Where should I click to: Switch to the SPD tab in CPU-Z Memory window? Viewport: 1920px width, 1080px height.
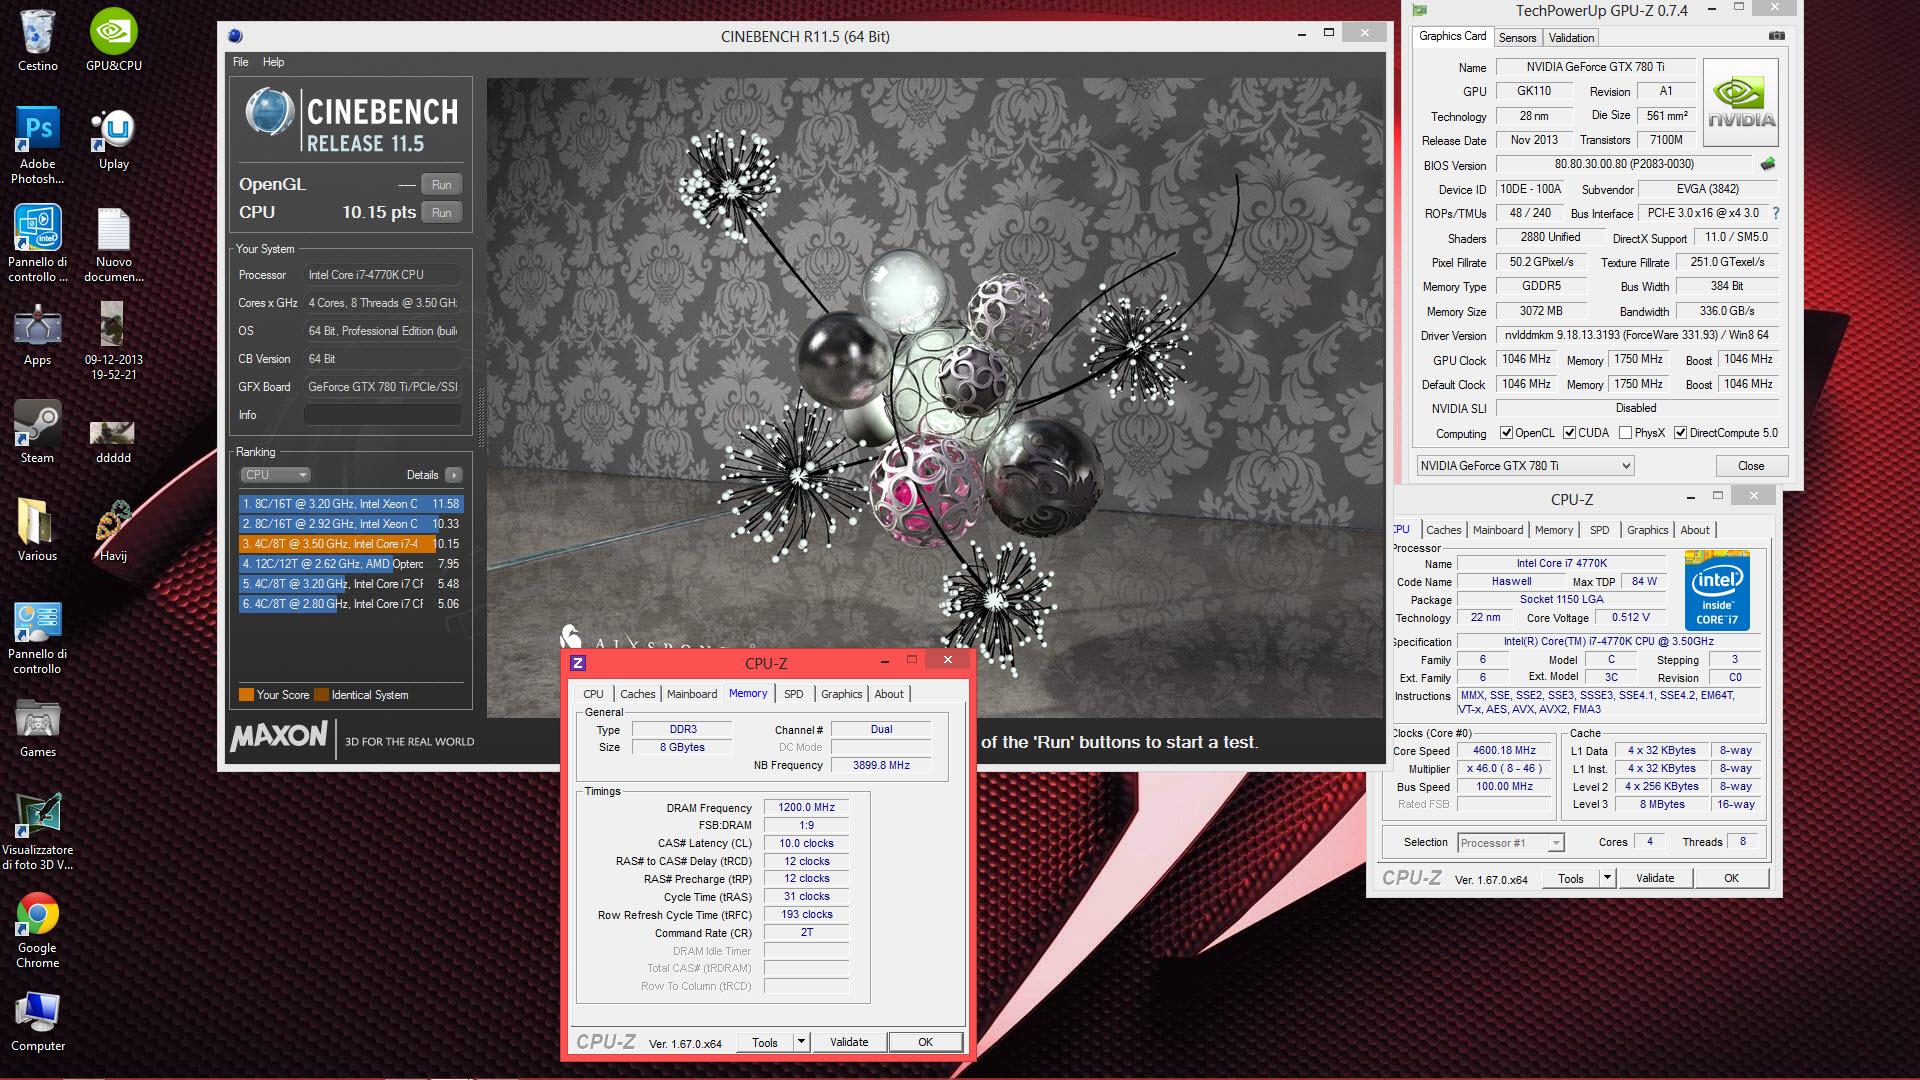pos(793,694)
